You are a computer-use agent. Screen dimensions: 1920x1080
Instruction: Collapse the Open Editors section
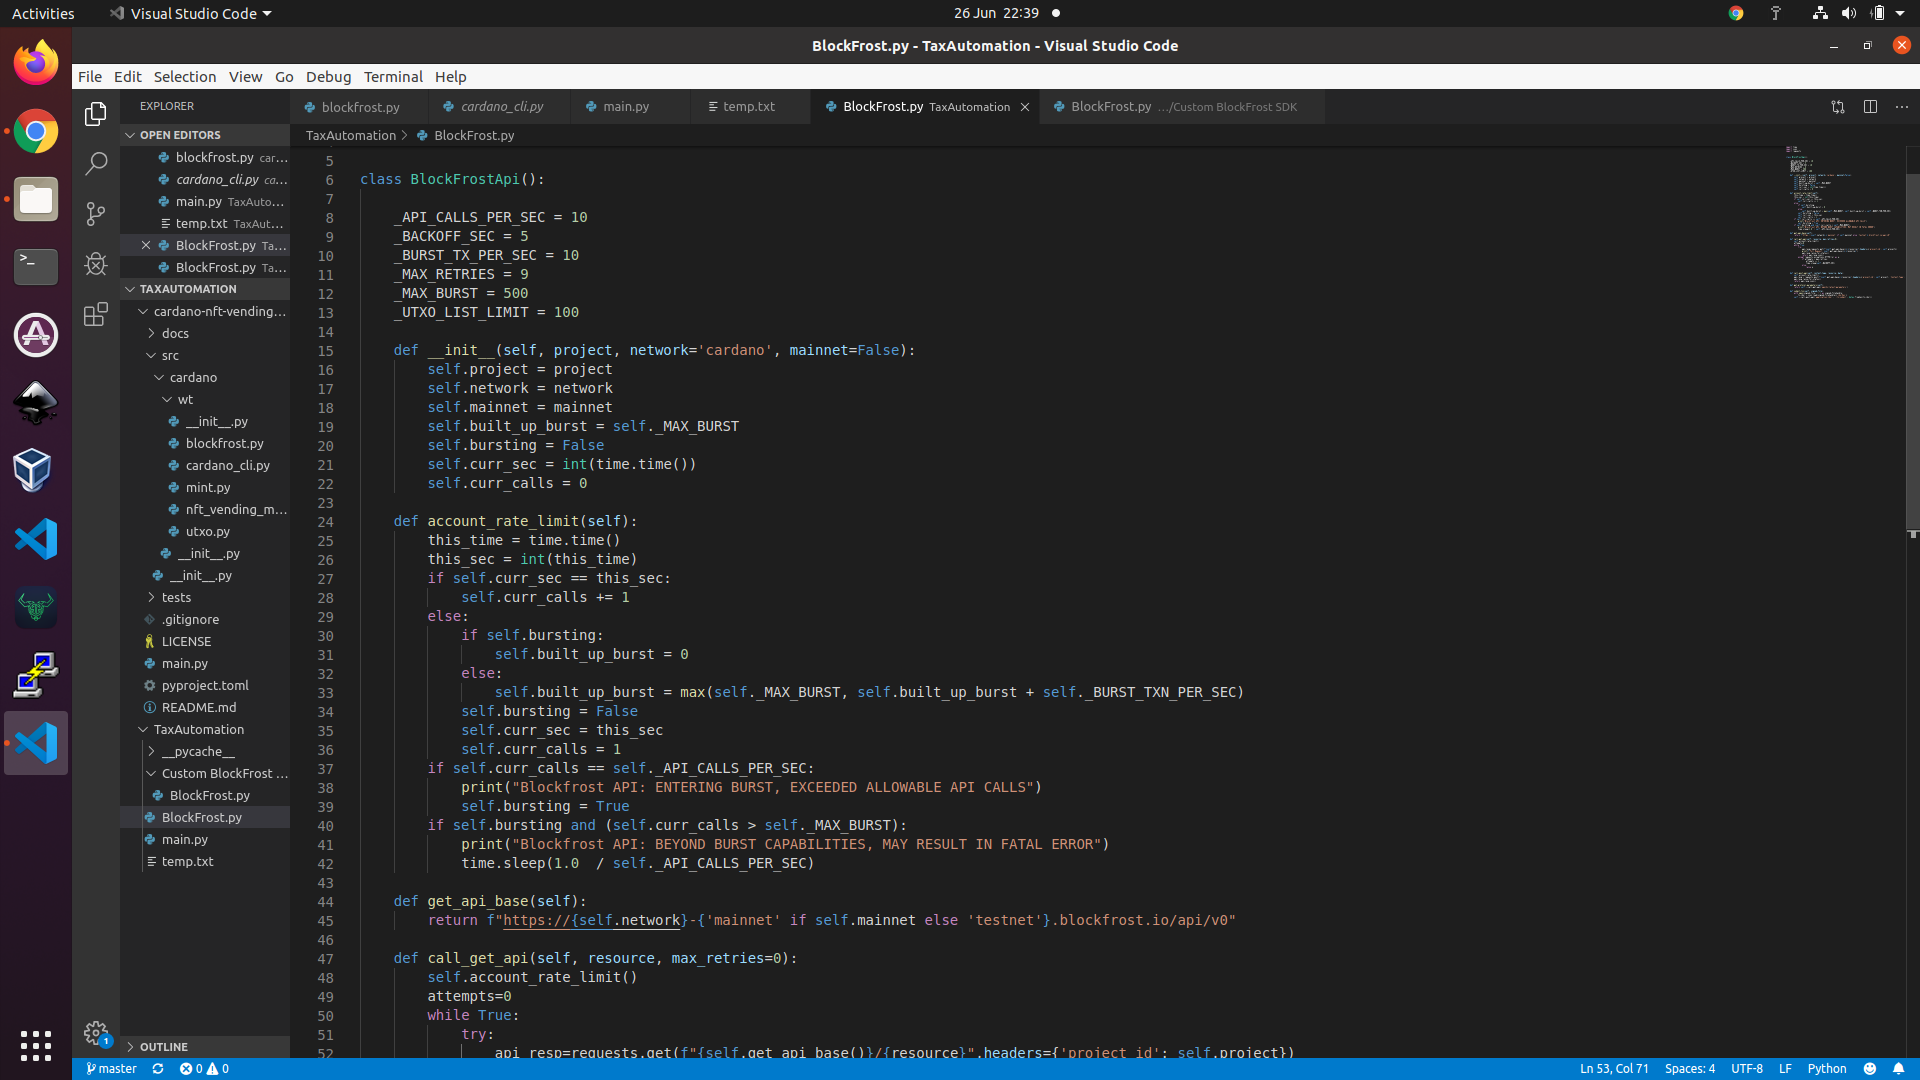[x=205, y=135]
